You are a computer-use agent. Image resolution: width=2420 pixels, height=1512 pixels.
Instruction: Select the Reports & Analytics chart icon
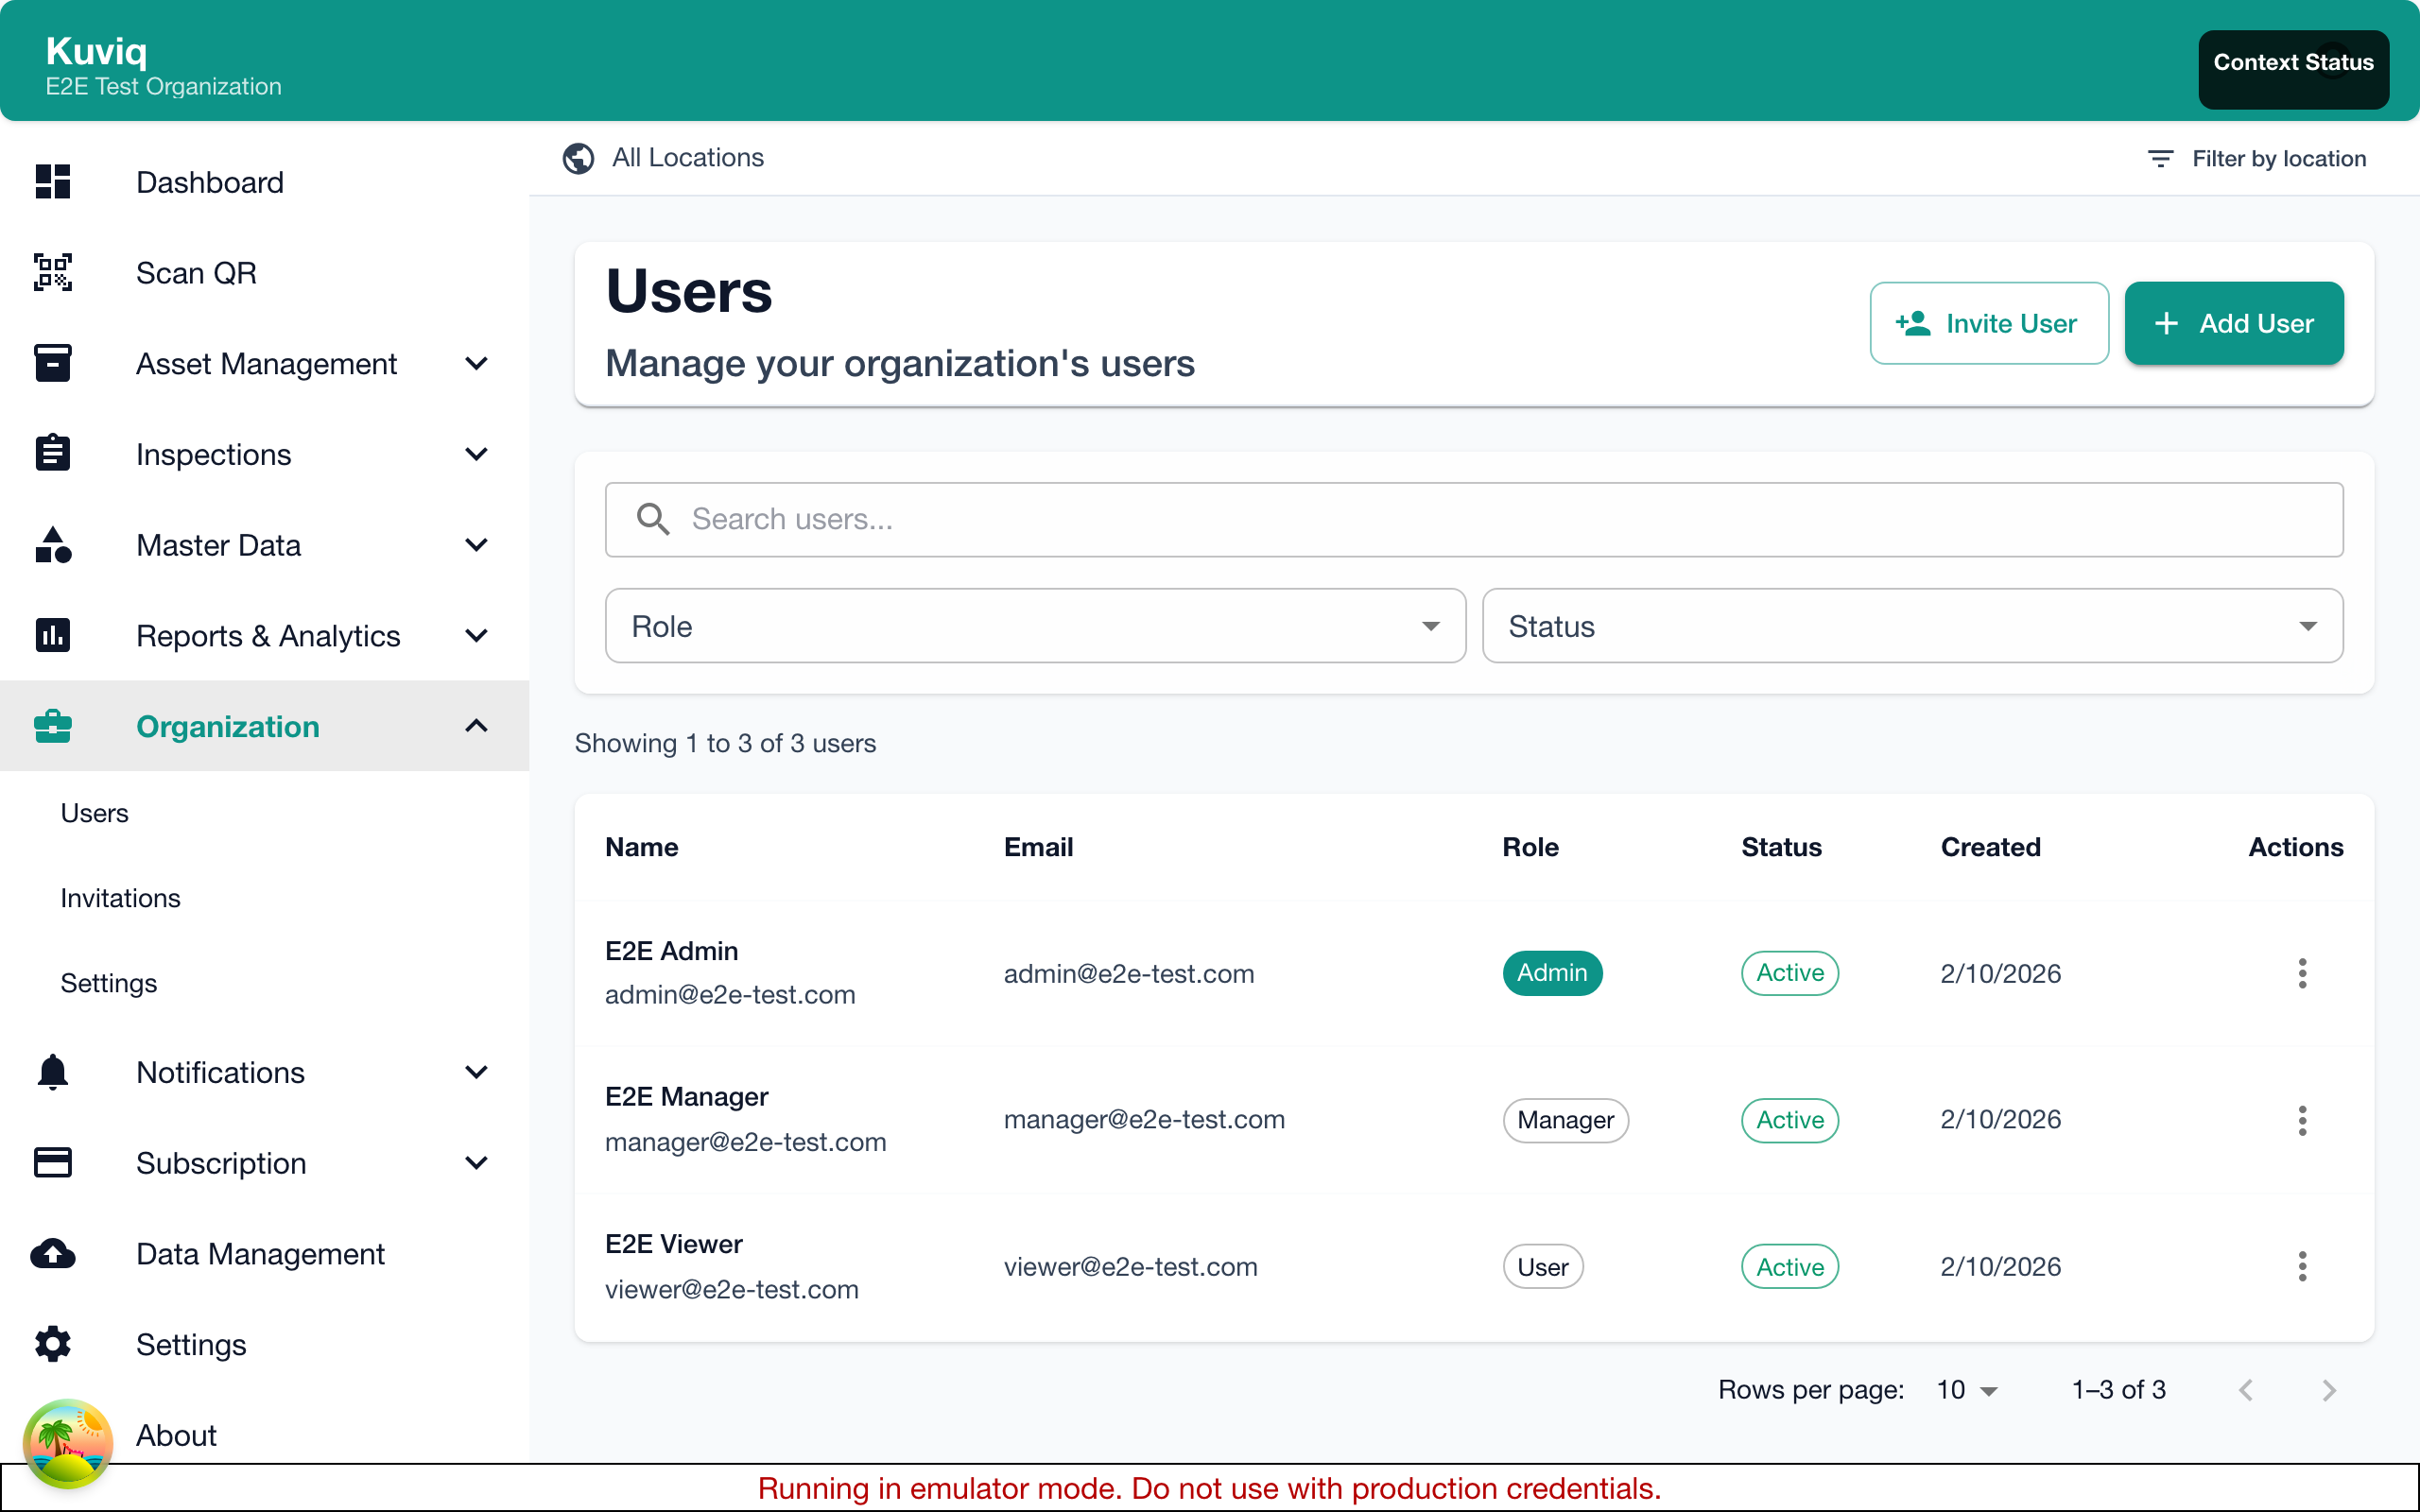coord(52,635)
